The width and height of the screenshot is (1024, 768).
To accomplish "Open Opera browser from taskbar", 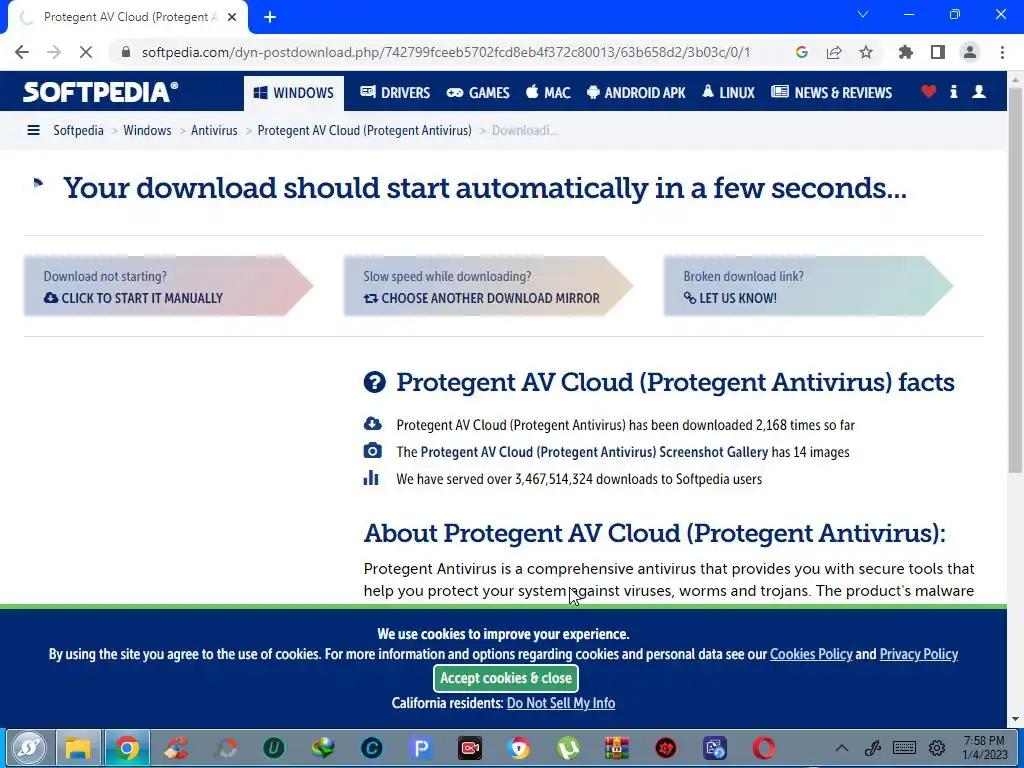I will click(x=764, y=748).
